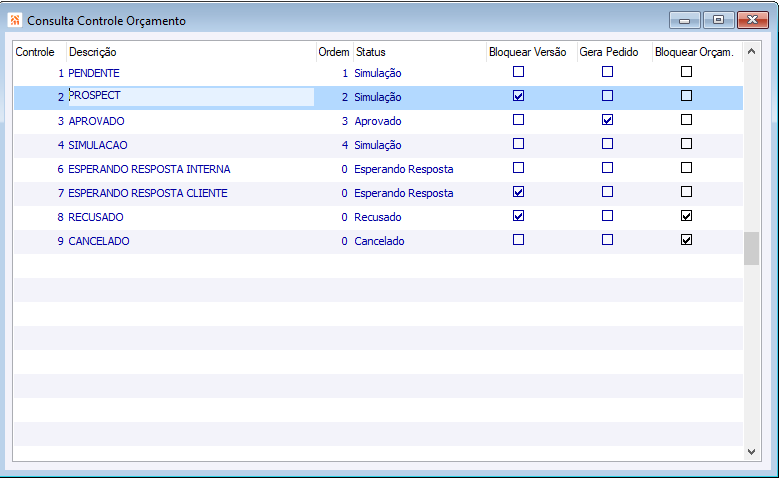Click Controle number 8 cell

(61, 217)
